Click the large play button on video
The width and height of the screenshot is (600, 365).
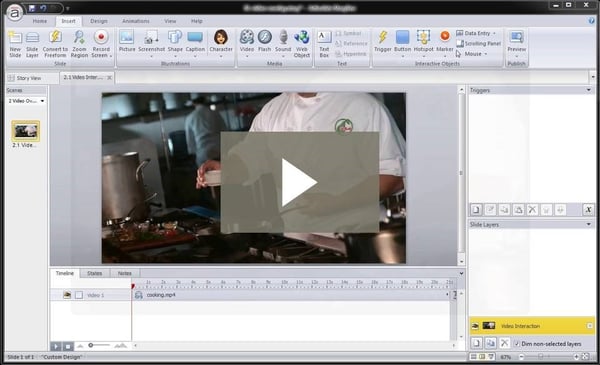click(x=300, y=182)
